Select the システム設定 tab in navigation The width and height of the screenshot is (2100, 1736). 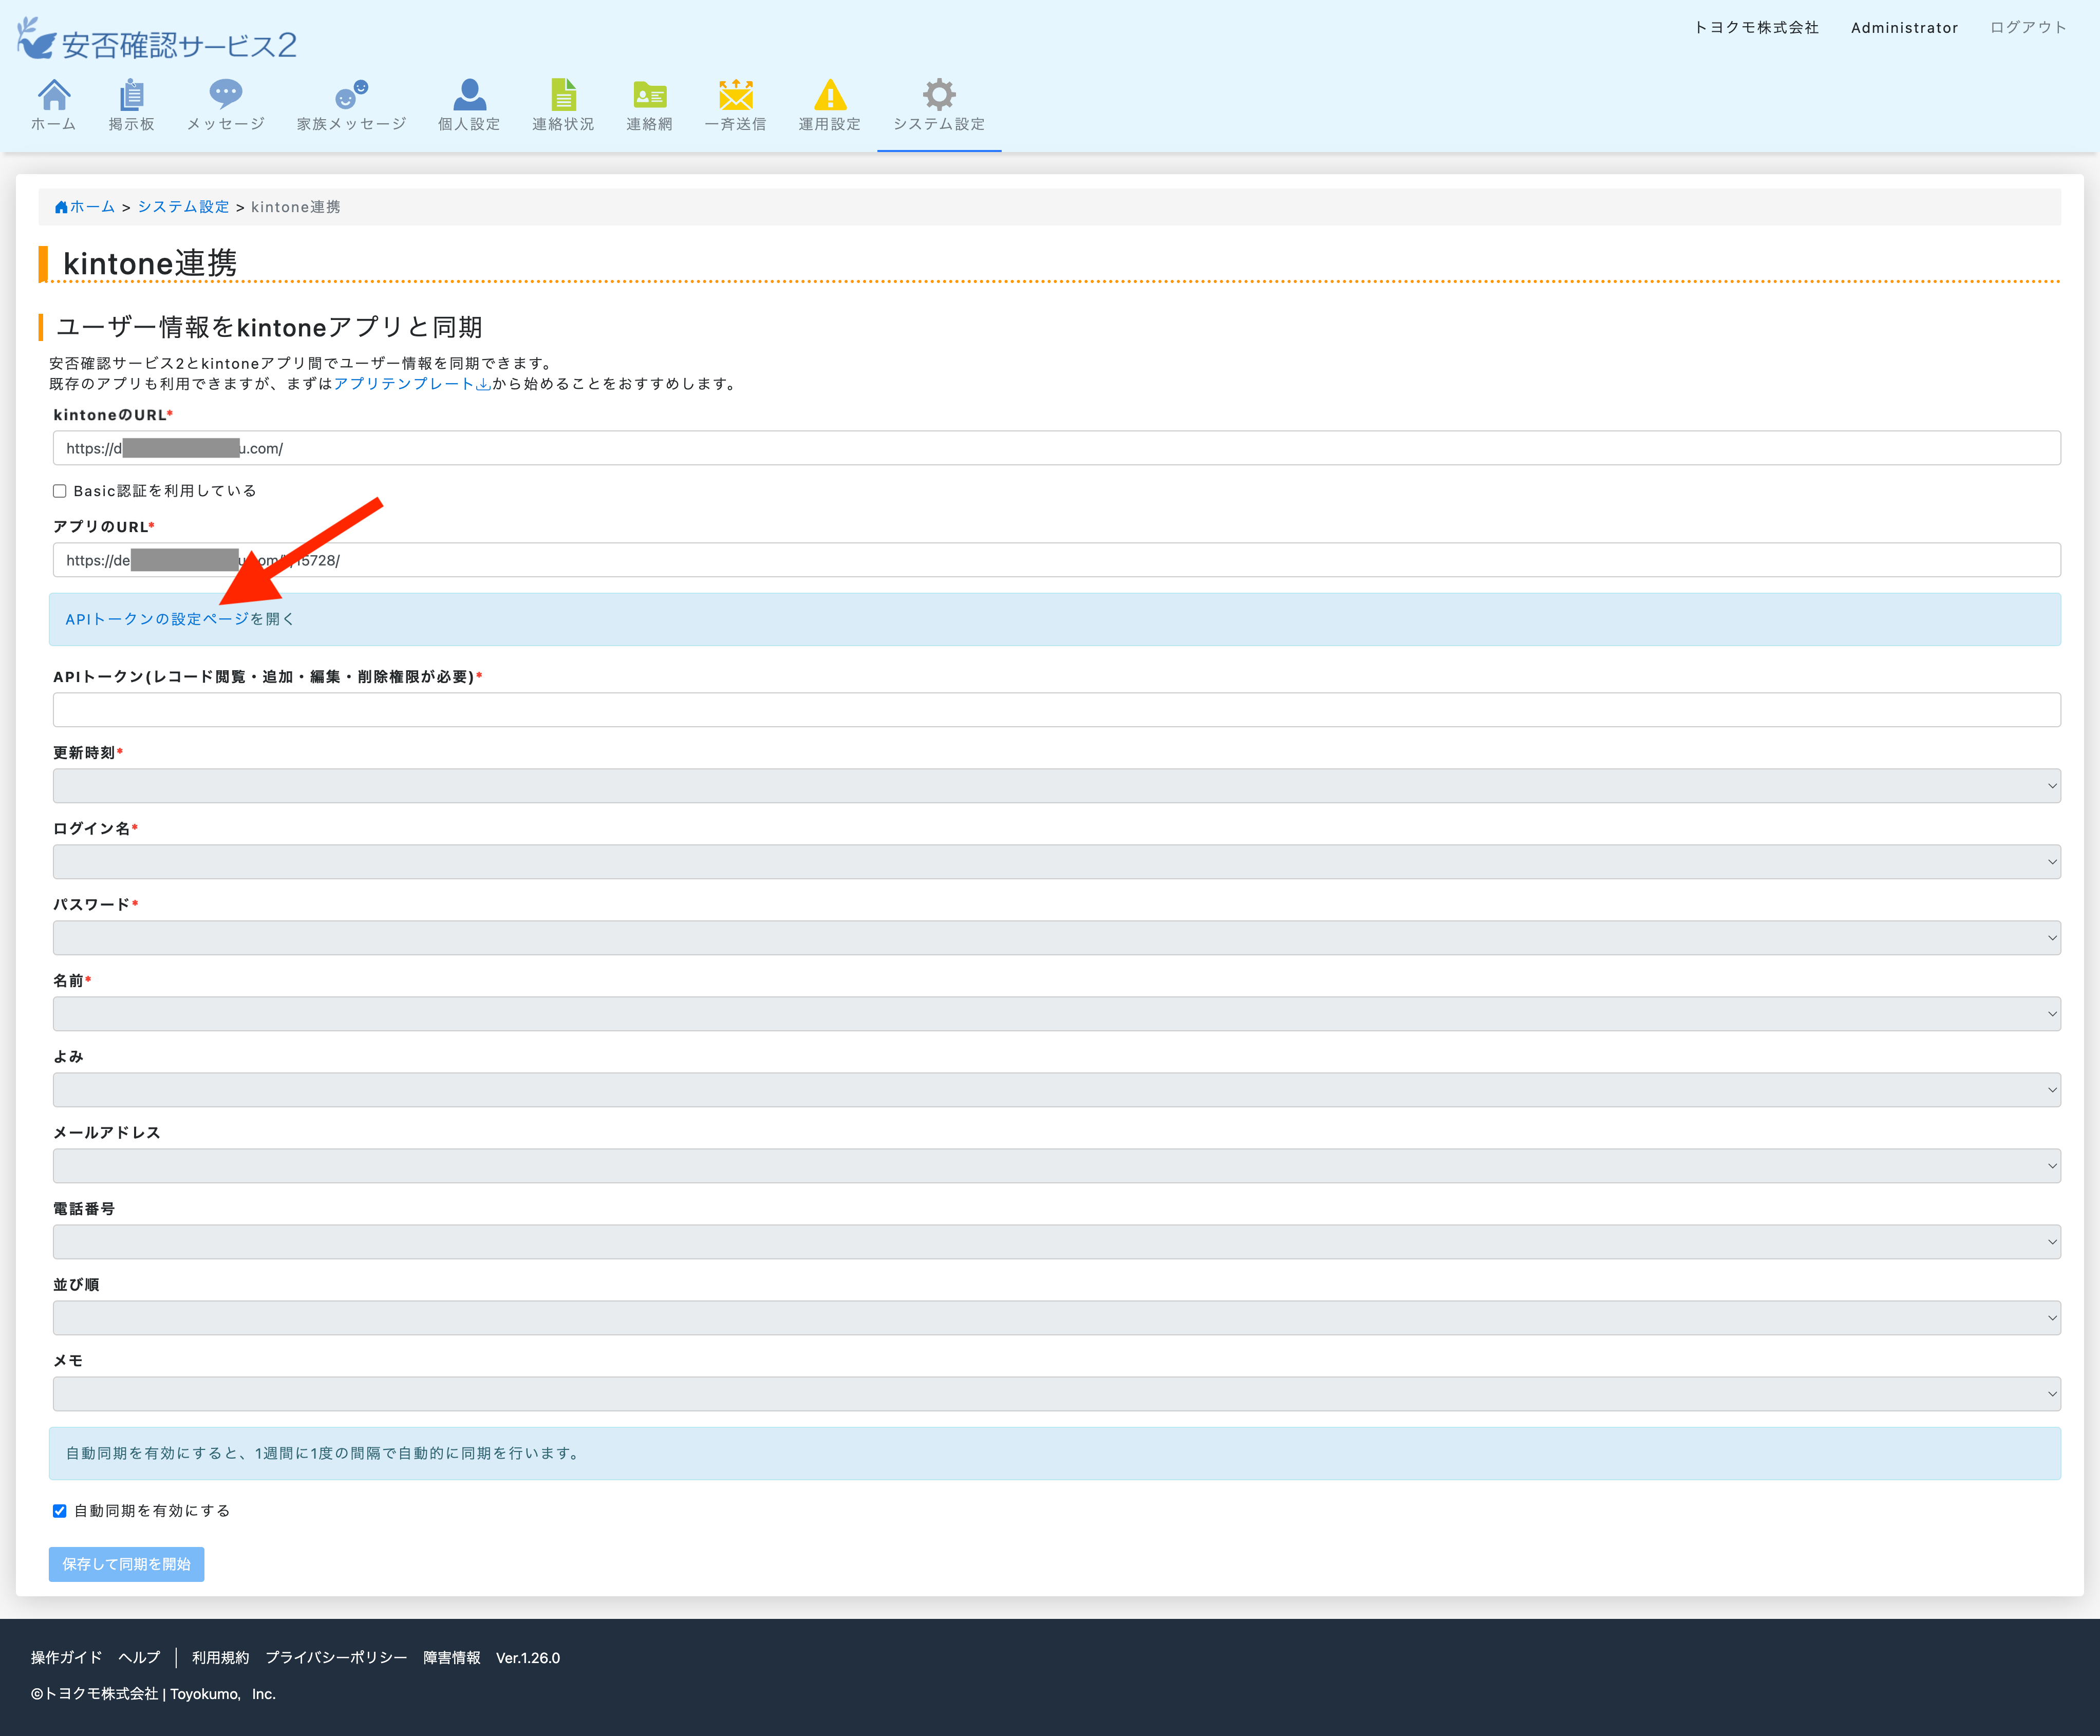938,106
